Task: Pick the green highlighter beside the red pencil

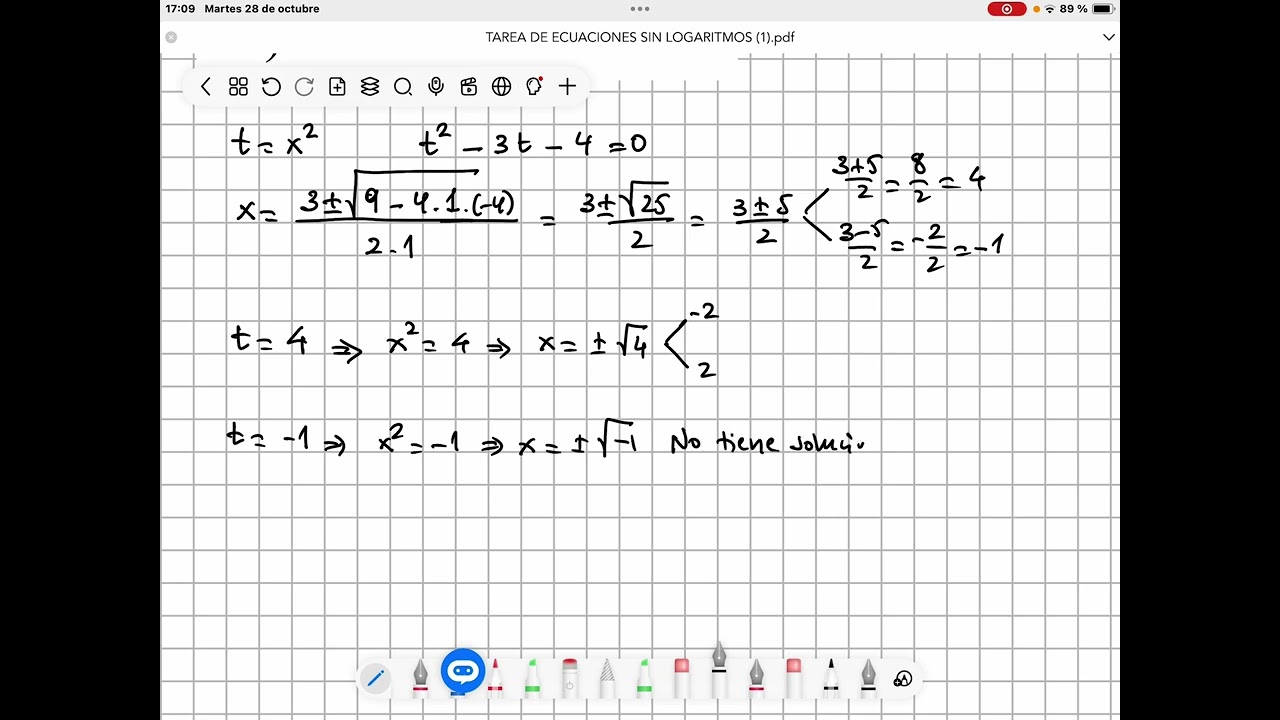Action: [532, 677]
